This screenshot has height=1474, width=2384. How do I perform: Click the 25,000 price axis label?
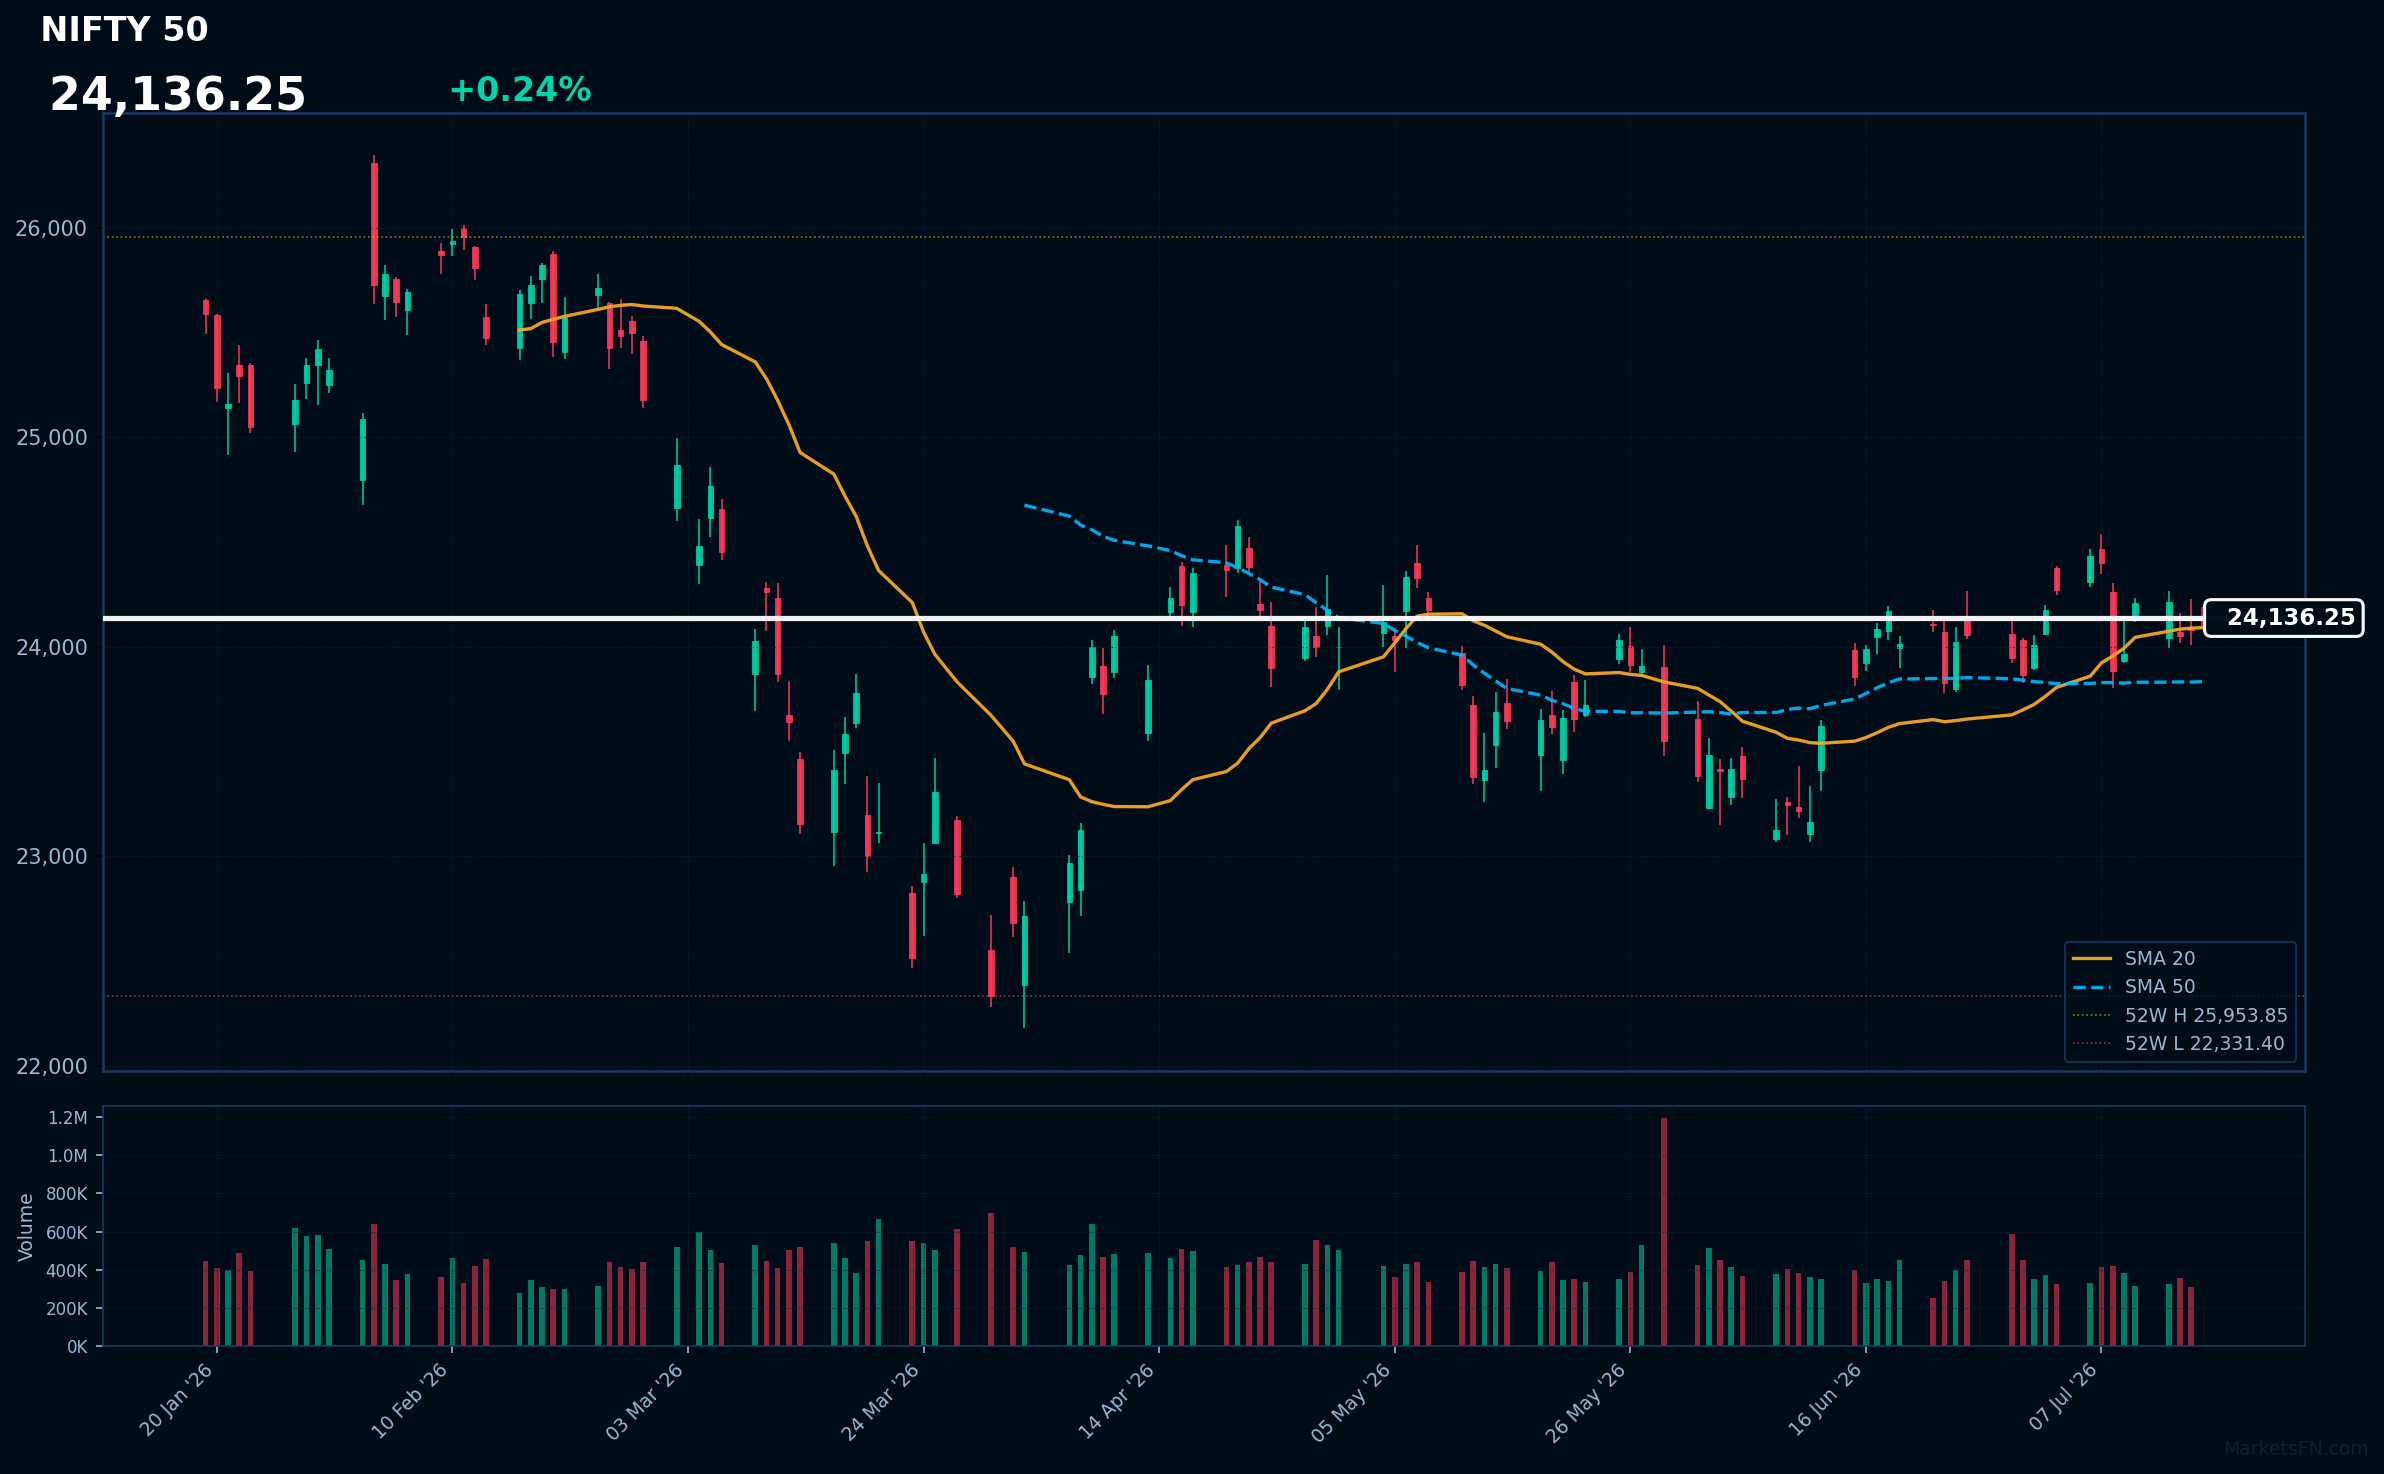51,438
